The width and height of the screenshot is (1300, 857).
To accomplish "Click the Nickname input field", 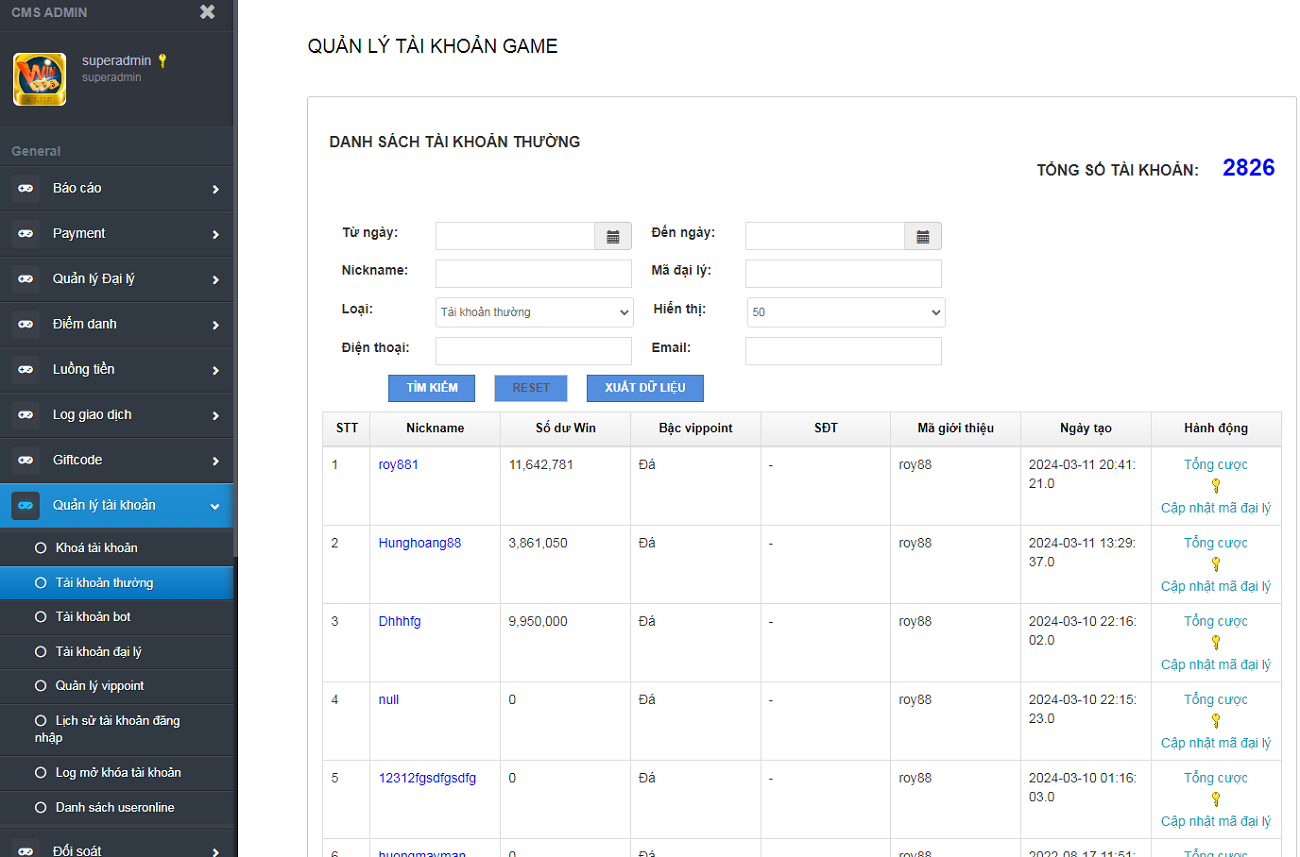I will [x=533, y=274].
